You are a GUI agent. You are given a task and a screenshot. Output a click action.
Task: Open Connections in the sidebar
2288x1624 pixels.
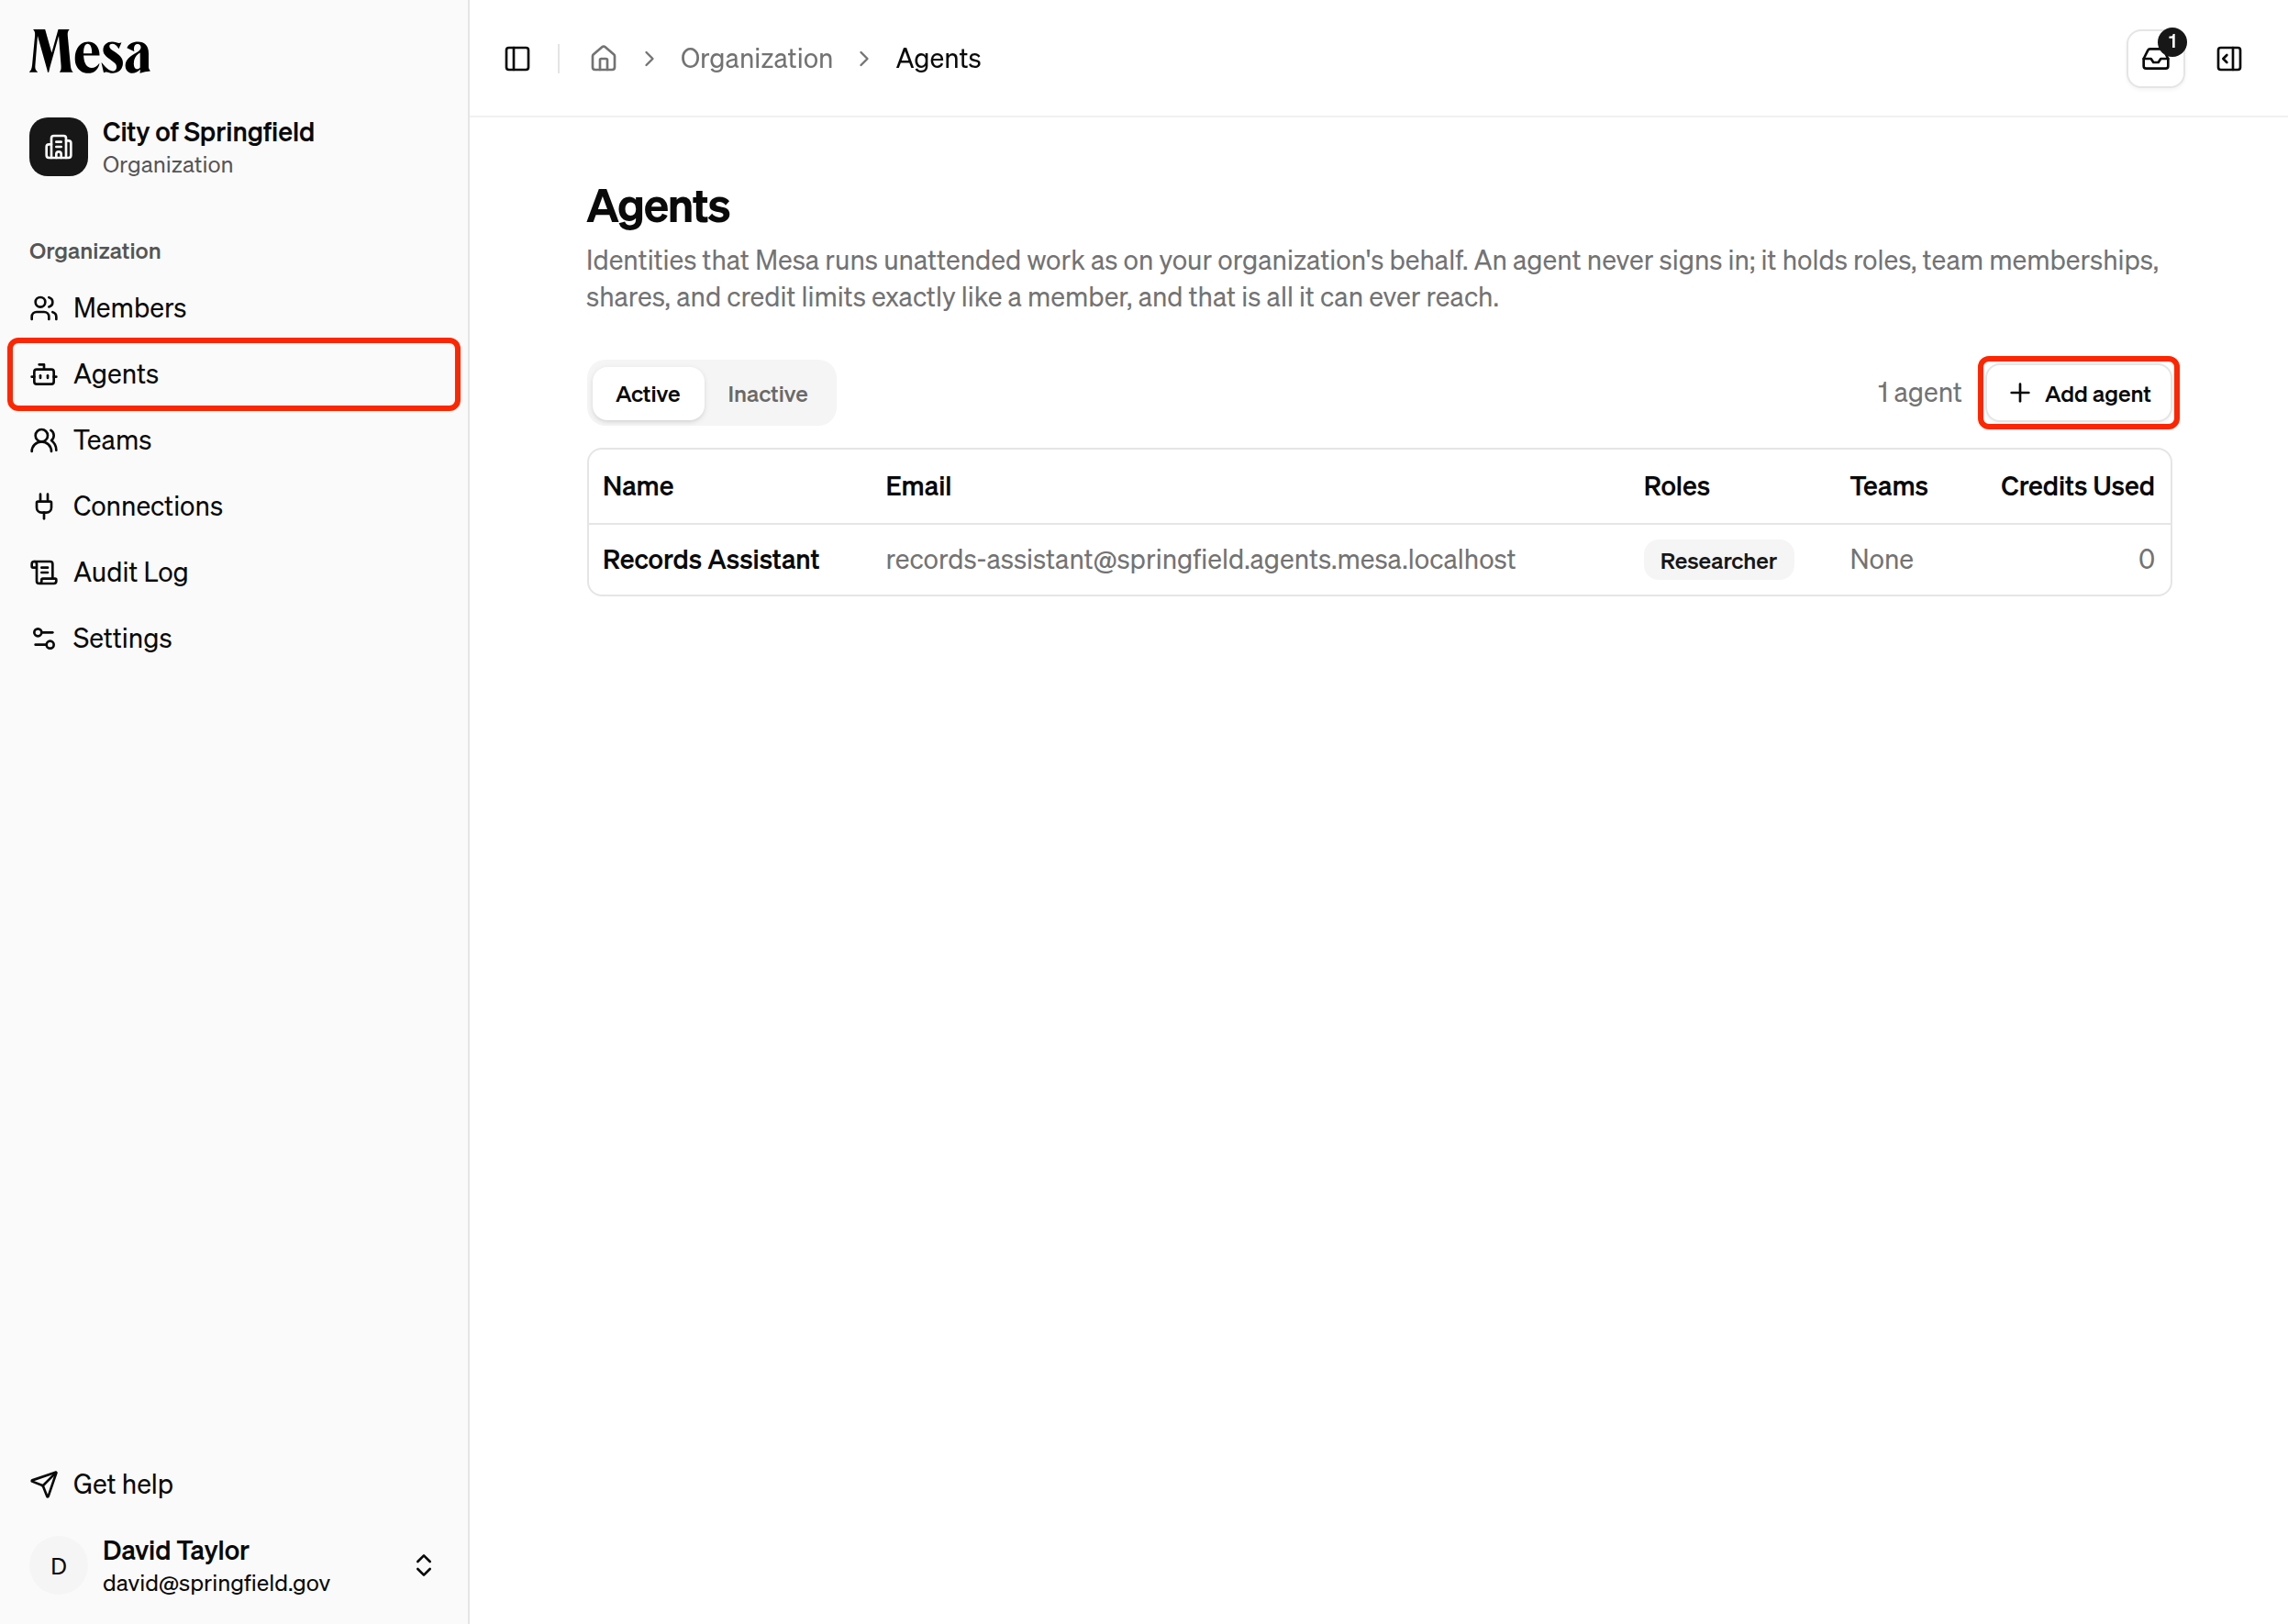coord(234,506)
